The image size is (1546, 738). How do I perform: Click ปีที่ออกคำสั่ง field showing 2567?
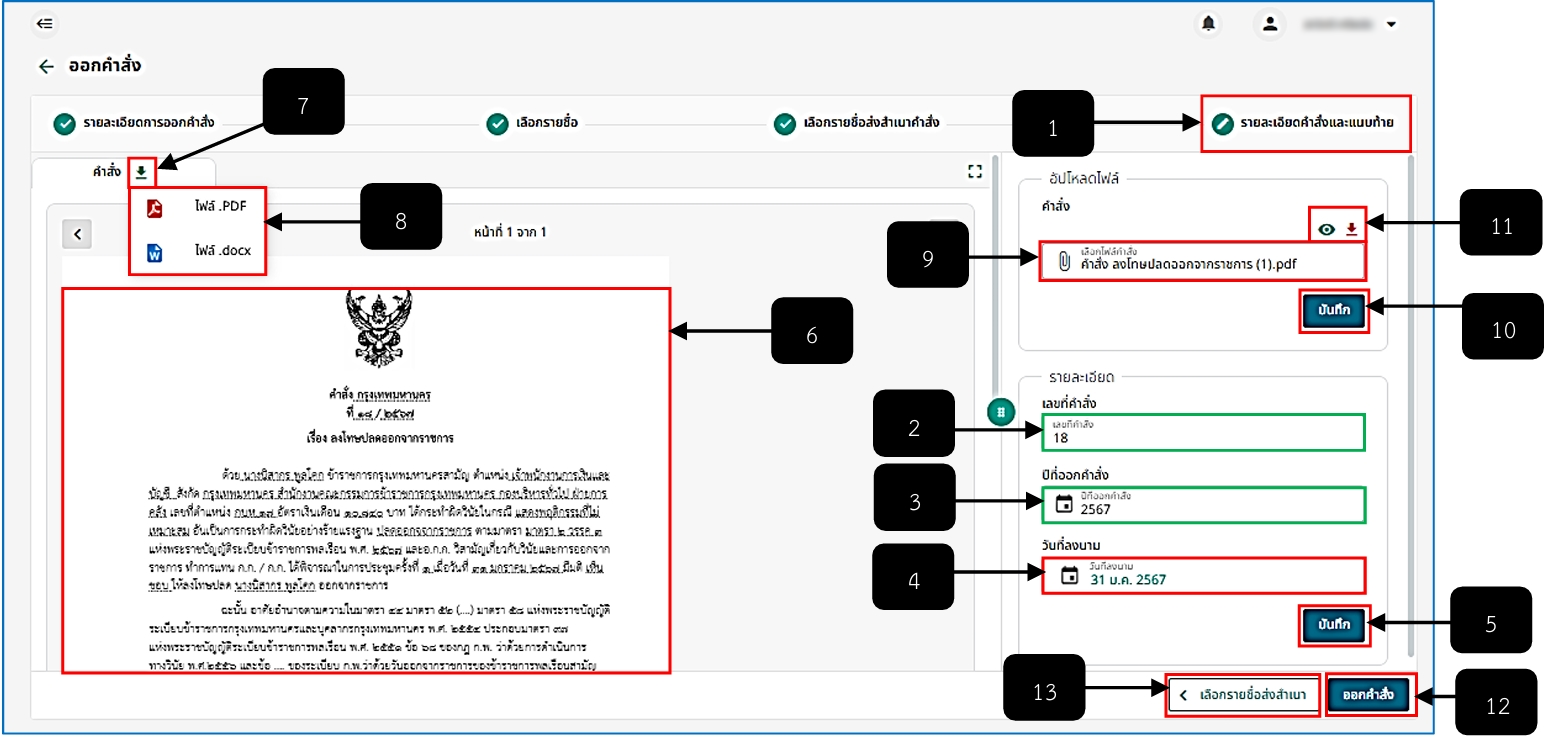point(1202,503)
